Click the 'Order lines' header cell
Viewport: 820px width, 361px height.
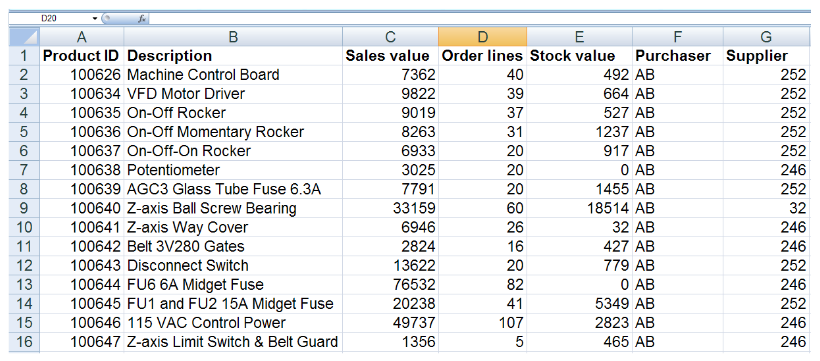coord(483,55)
